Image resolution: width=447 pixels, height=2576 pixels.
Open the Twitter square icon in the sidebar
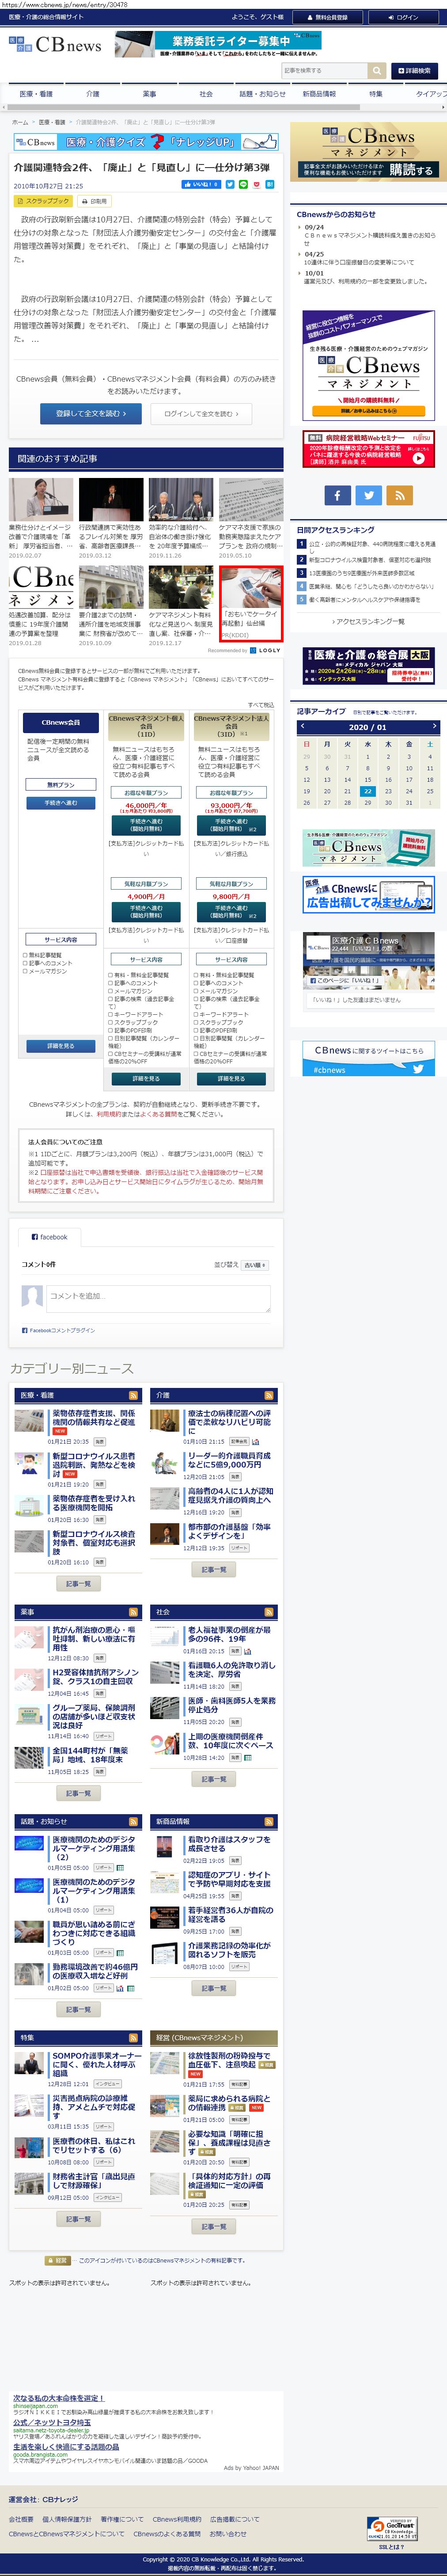[x=369, y=495]
